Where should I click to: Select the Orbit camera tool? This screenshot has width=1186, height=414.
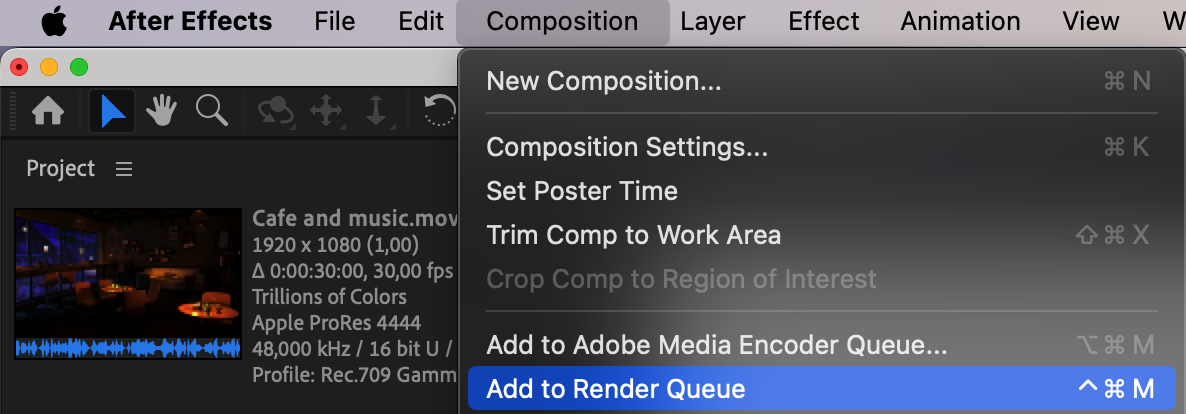(276, 112)
